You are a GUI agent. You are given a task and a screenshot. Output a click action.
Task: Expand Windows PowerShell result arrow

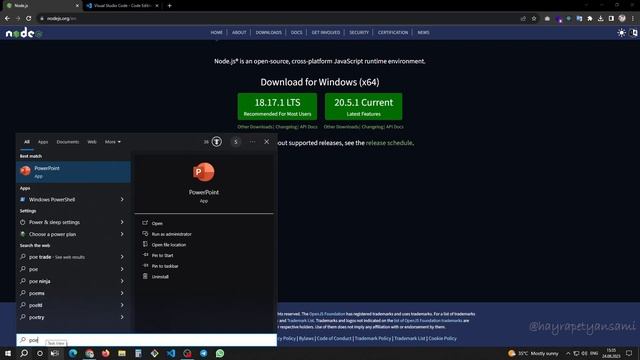coord(122,199)
